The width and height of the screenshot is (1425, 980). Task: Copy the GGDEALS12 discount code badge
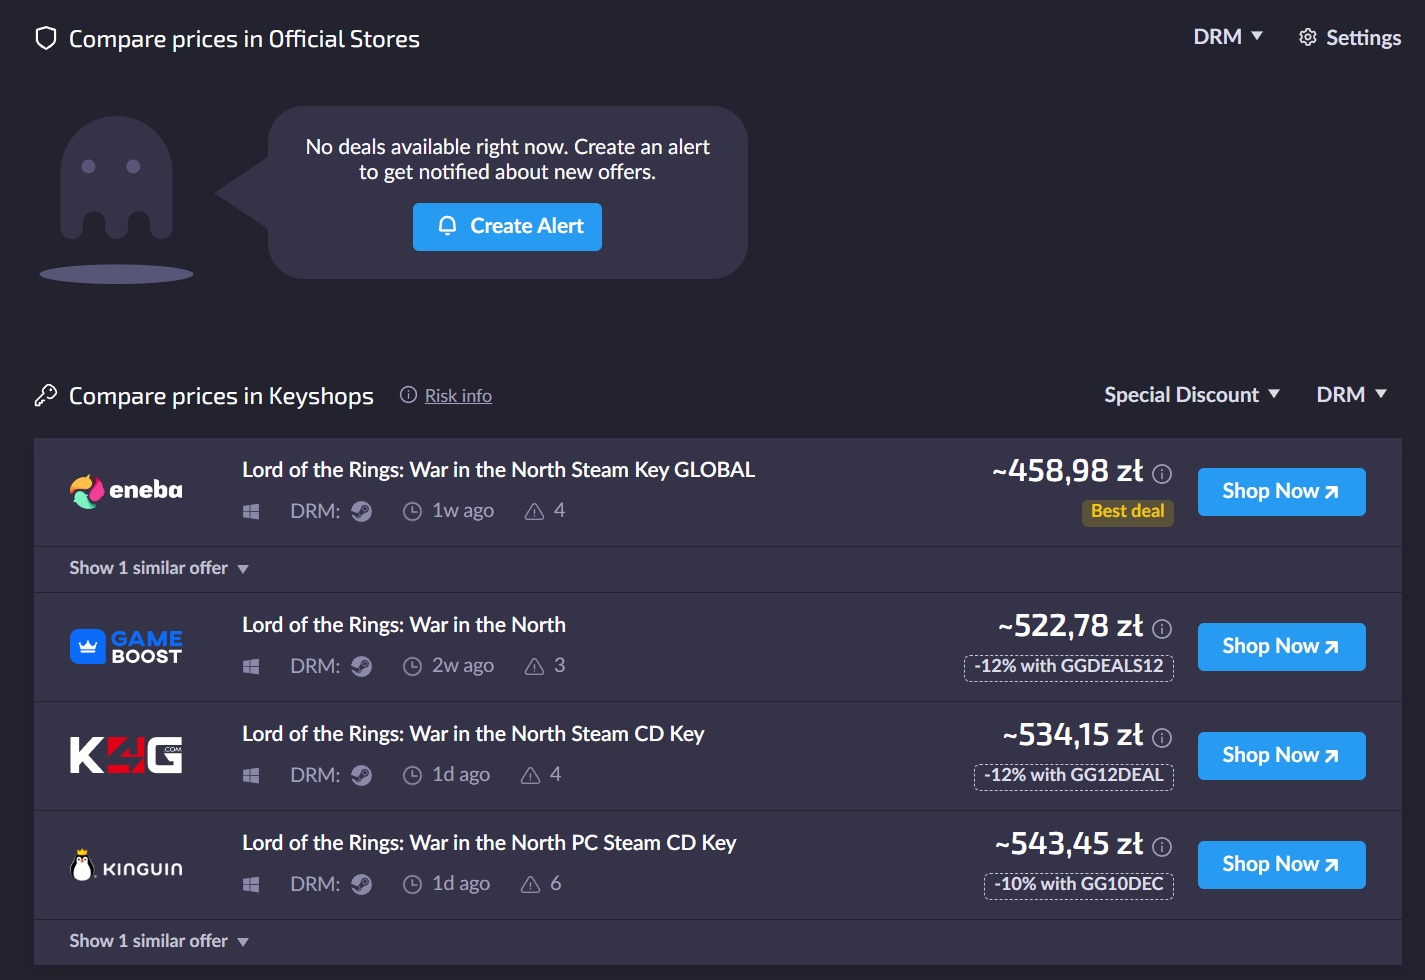pyautogui.click(x=1069, y=667)
